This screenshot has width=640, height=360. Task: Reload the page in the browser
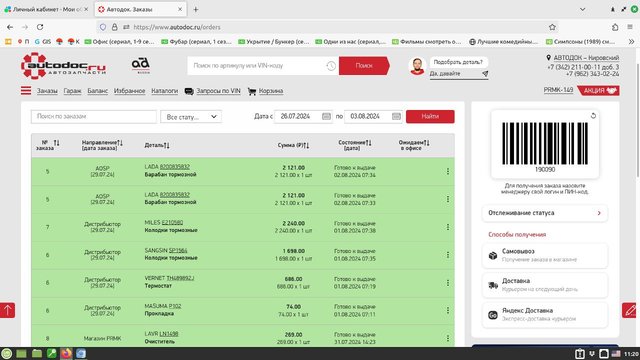pyautogui.click(x=40, y=27)
